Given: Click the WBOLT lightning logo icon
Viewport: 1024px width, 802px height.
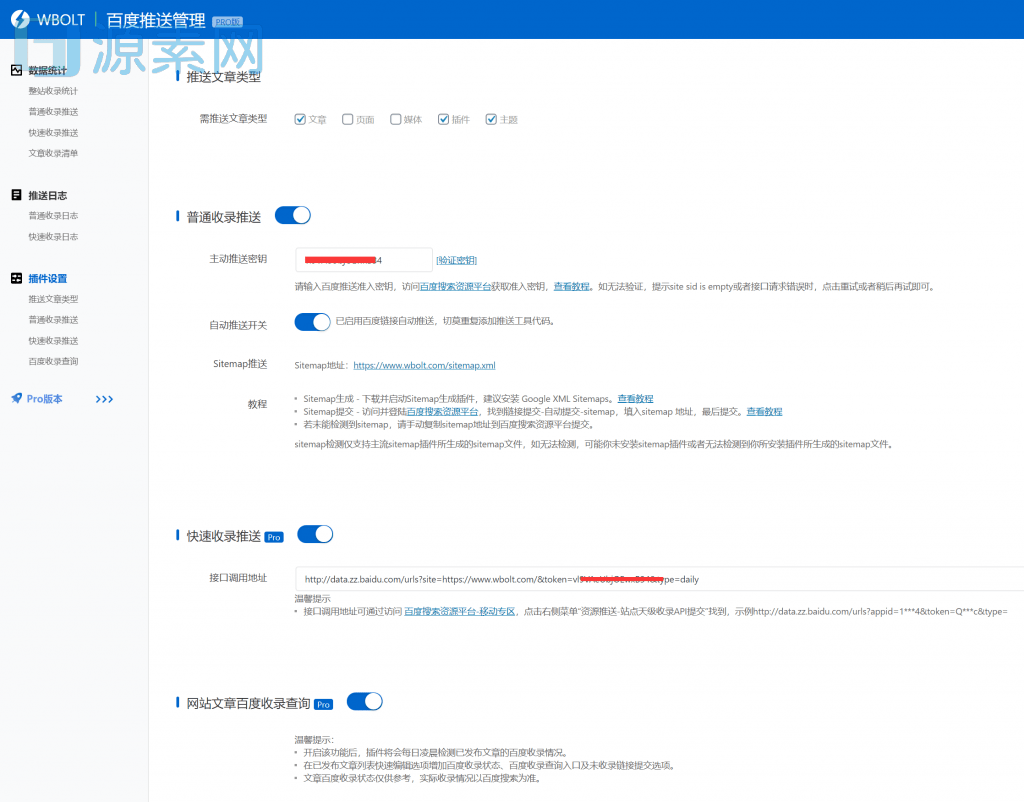Looking at the screenshot, I should (18, 20).
